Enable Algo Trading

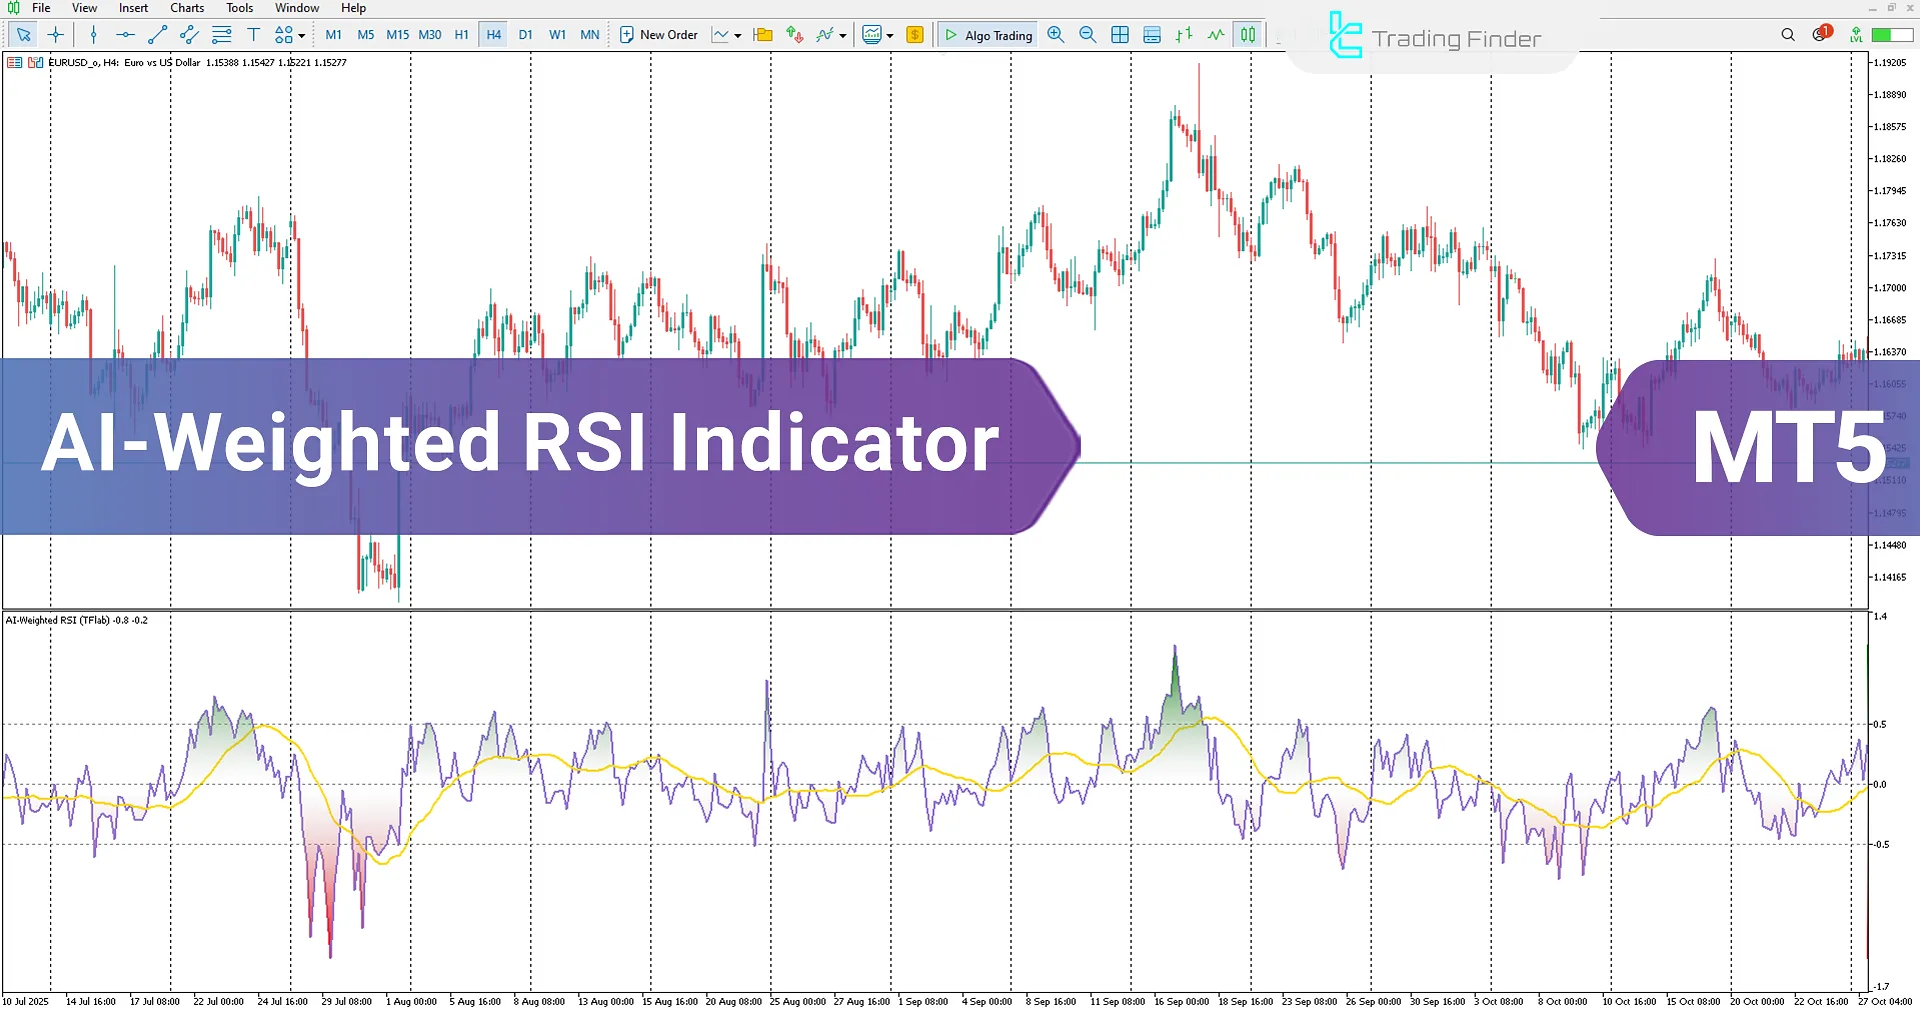point(987,34)
